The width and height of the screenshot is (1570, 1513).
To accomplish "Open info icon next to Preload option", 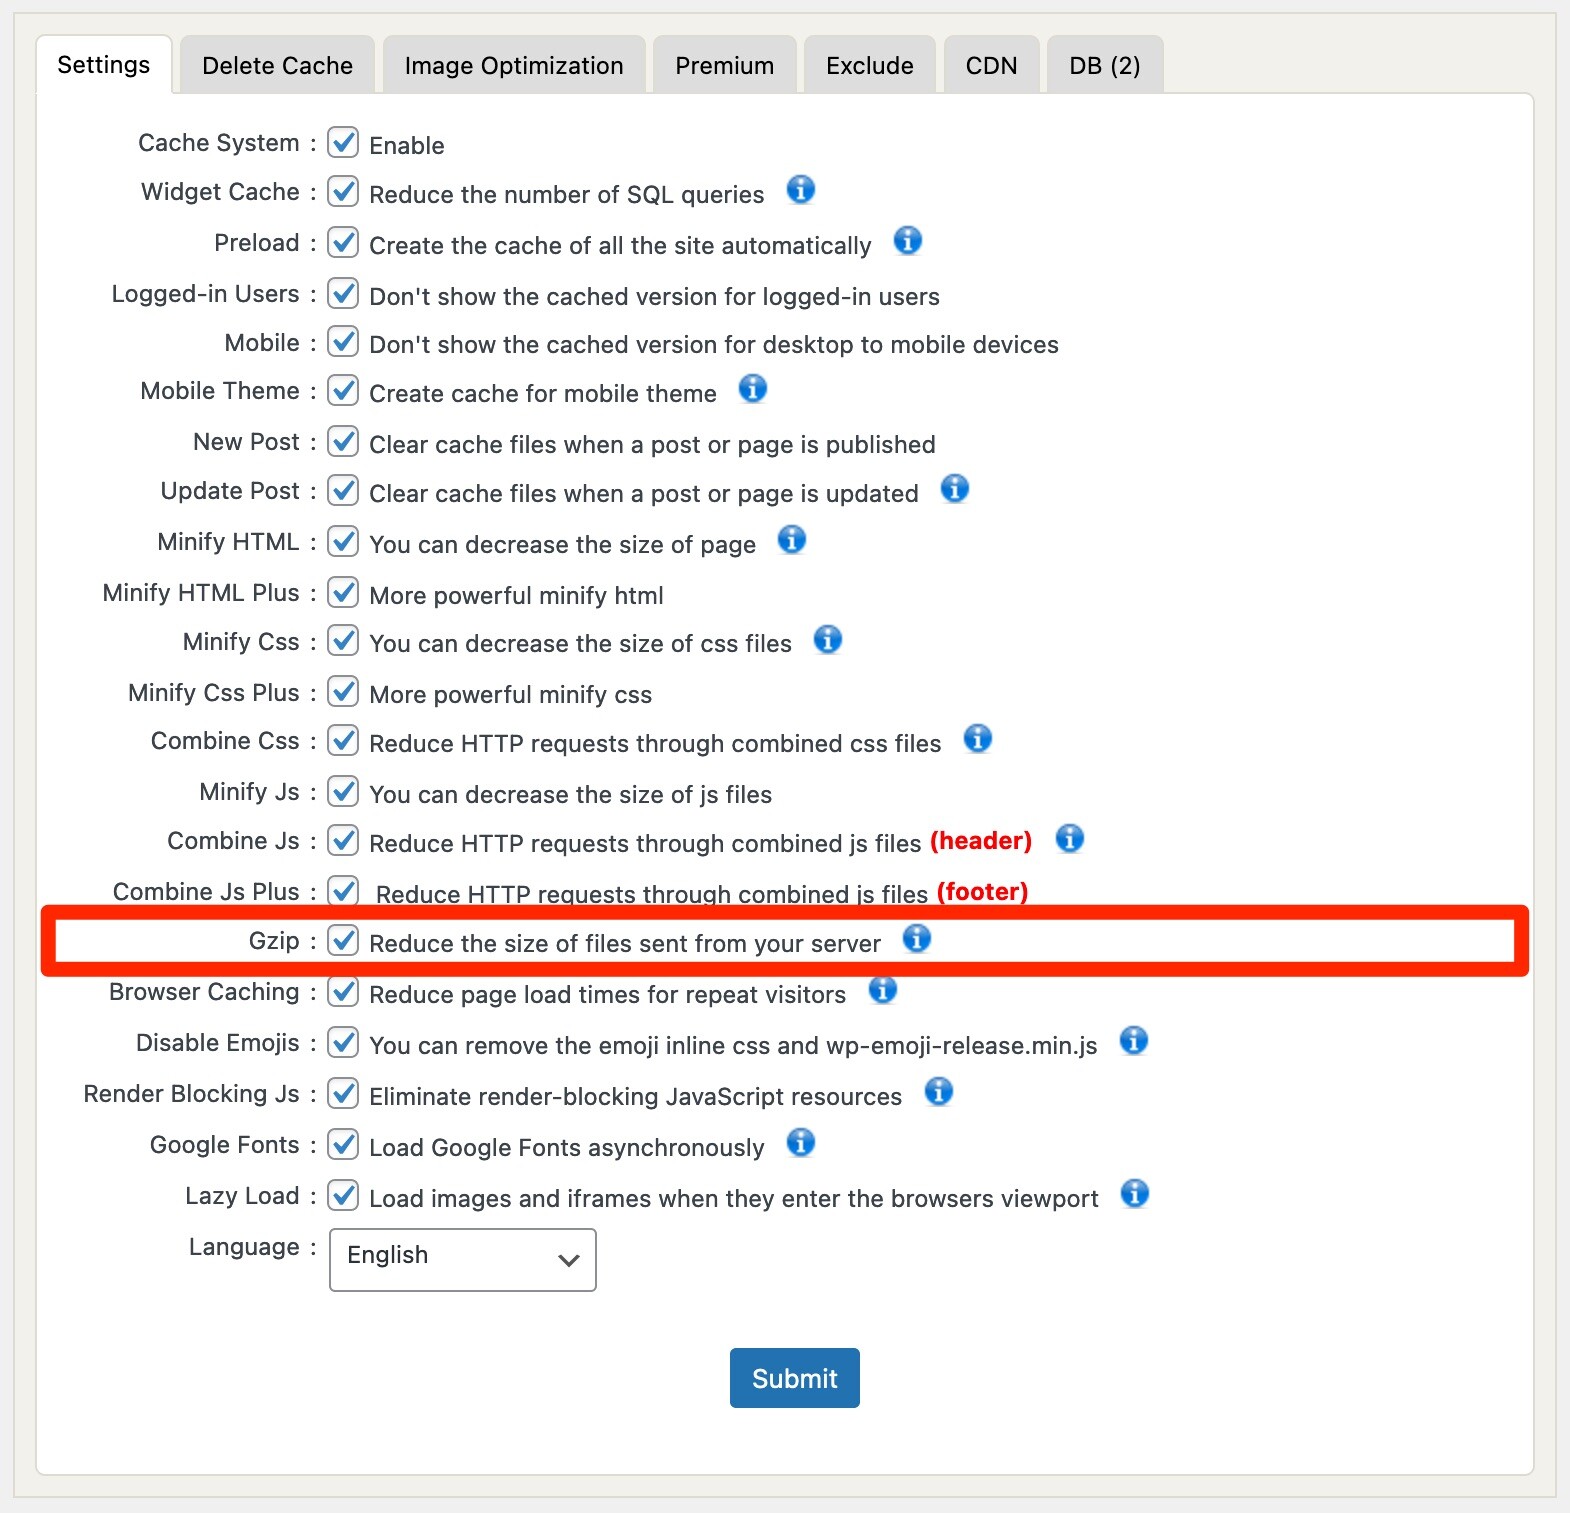I will [907, 240].
